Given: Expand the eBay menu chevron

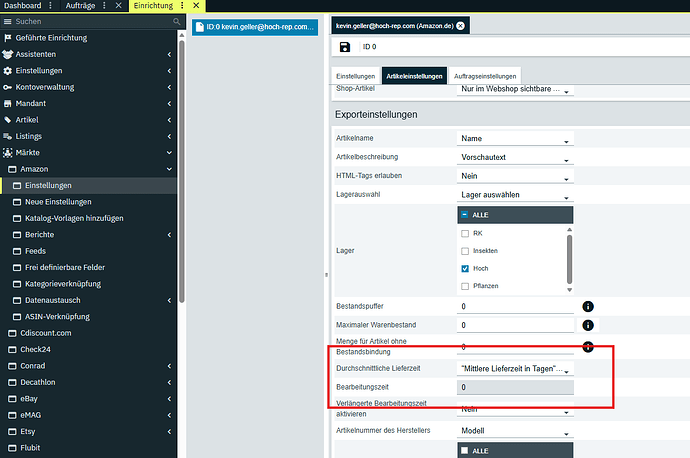Looking at the screenshot, I should coord(169,399).
